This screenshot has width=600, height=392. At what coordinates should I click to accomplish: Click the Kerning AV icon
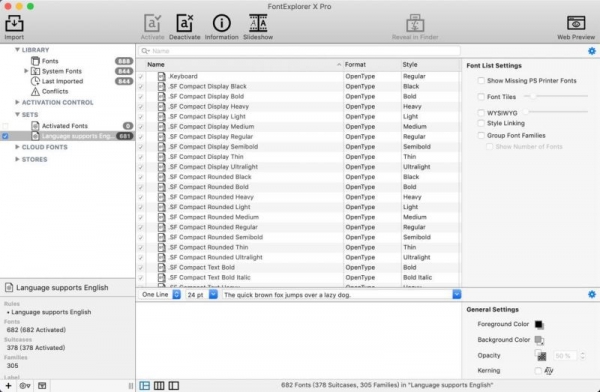click(549, 371)
